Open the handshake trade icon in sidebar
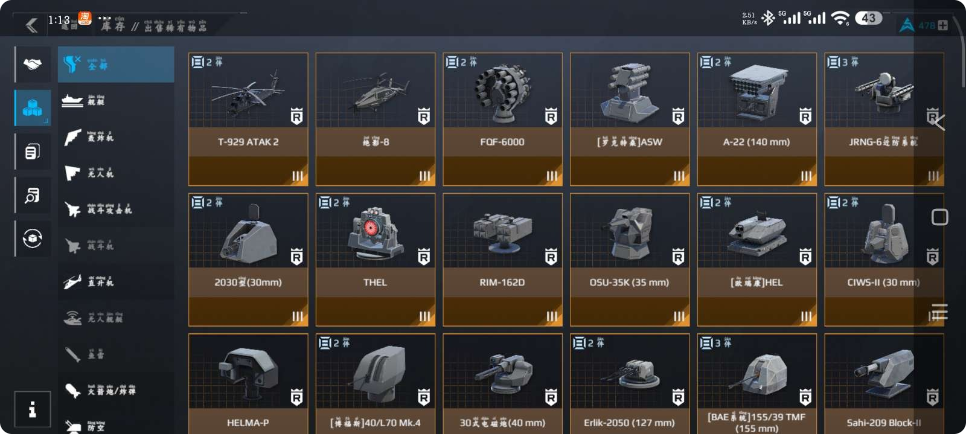 pos(33,64)
